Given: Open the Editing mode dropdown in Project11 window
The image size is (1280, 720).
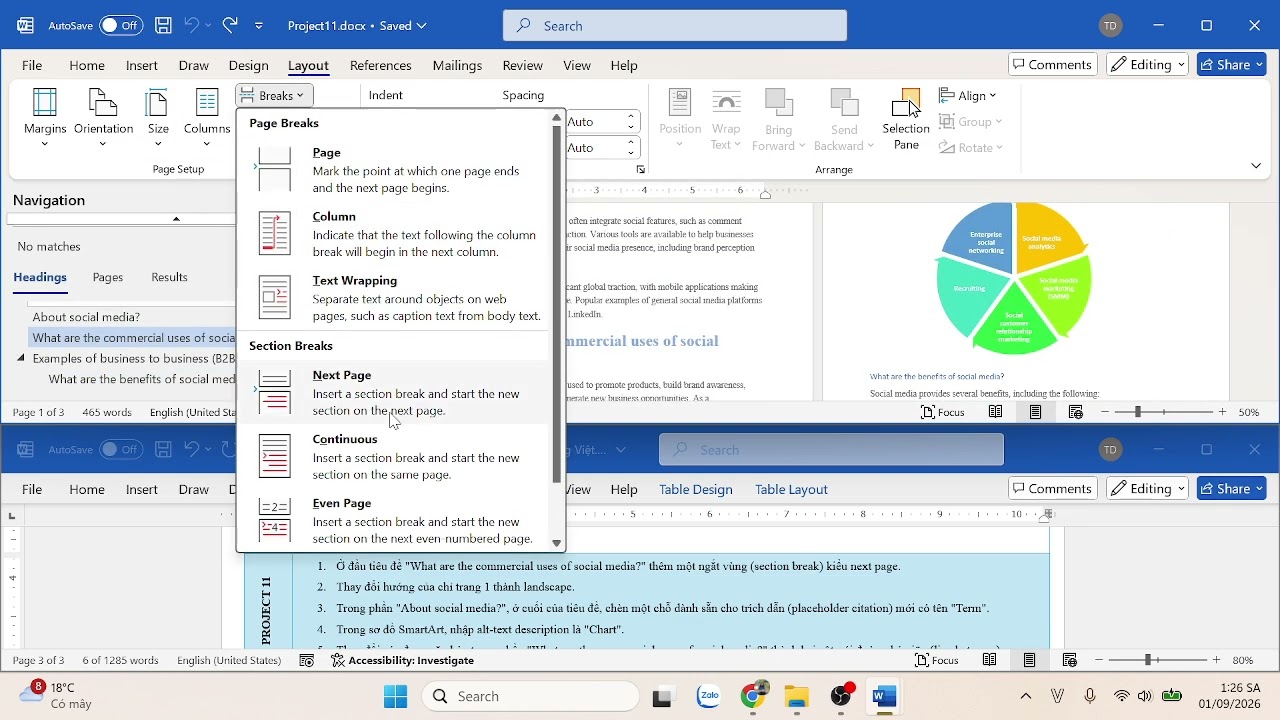Looking at the screenshot, I should (1147, 64).
